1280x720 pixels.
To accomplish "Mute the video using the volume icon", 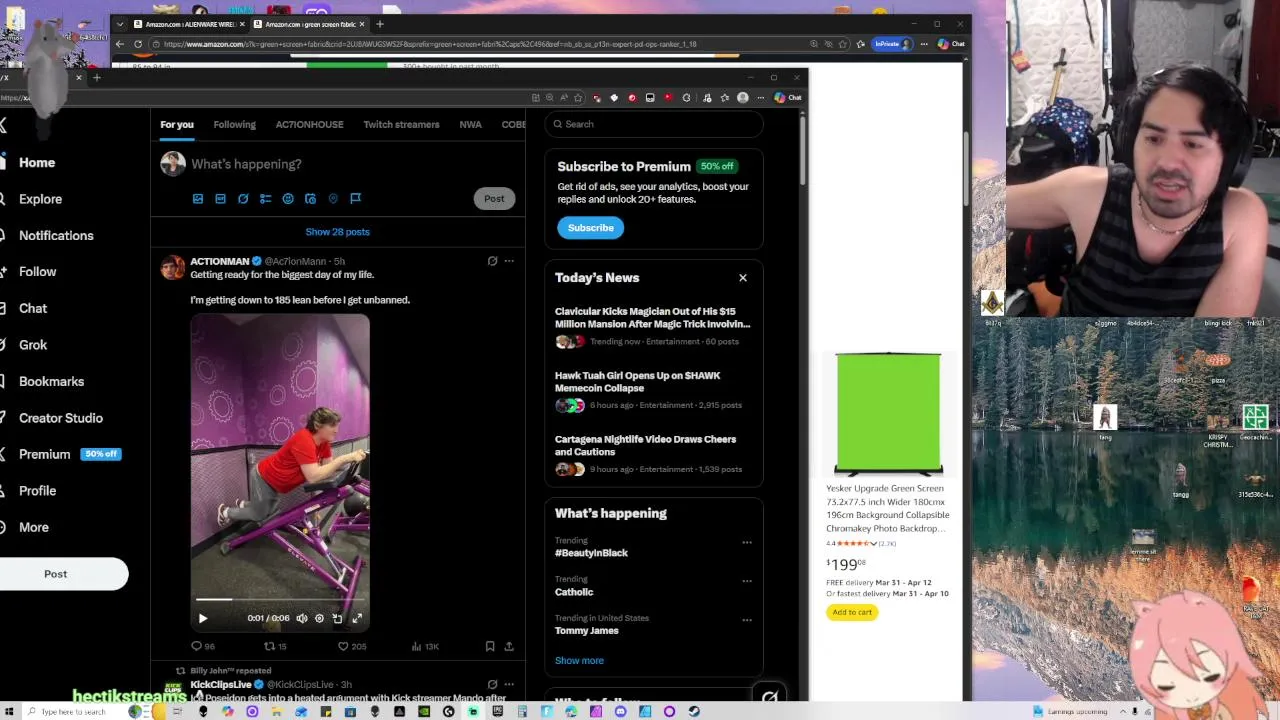I will click(302, 618).
